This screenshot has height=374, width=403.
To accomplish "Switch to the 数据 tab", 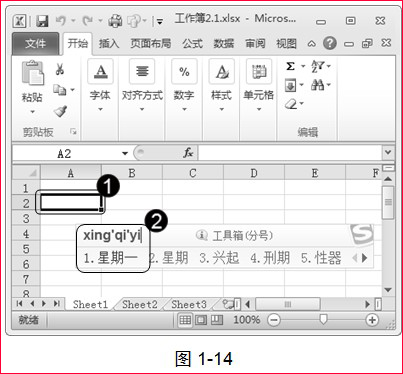I will pos(224,44).
